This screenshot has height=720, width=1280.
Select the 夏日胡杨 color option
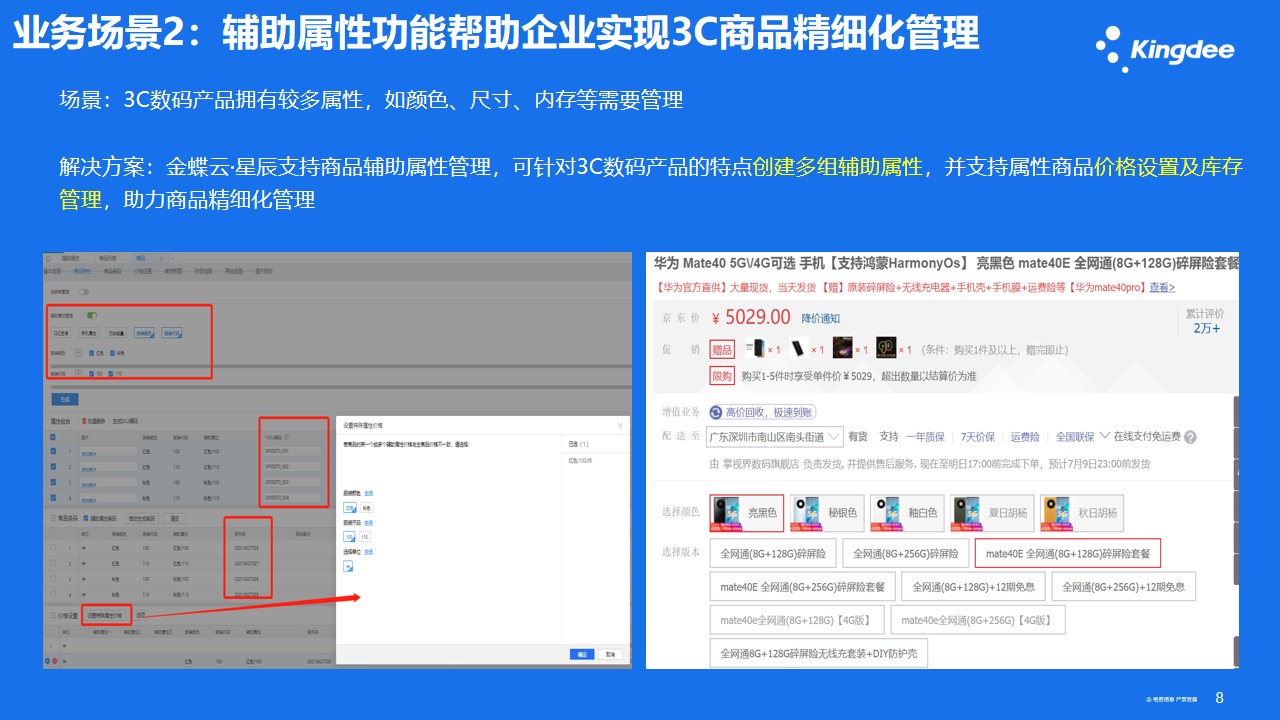point(990,513)
